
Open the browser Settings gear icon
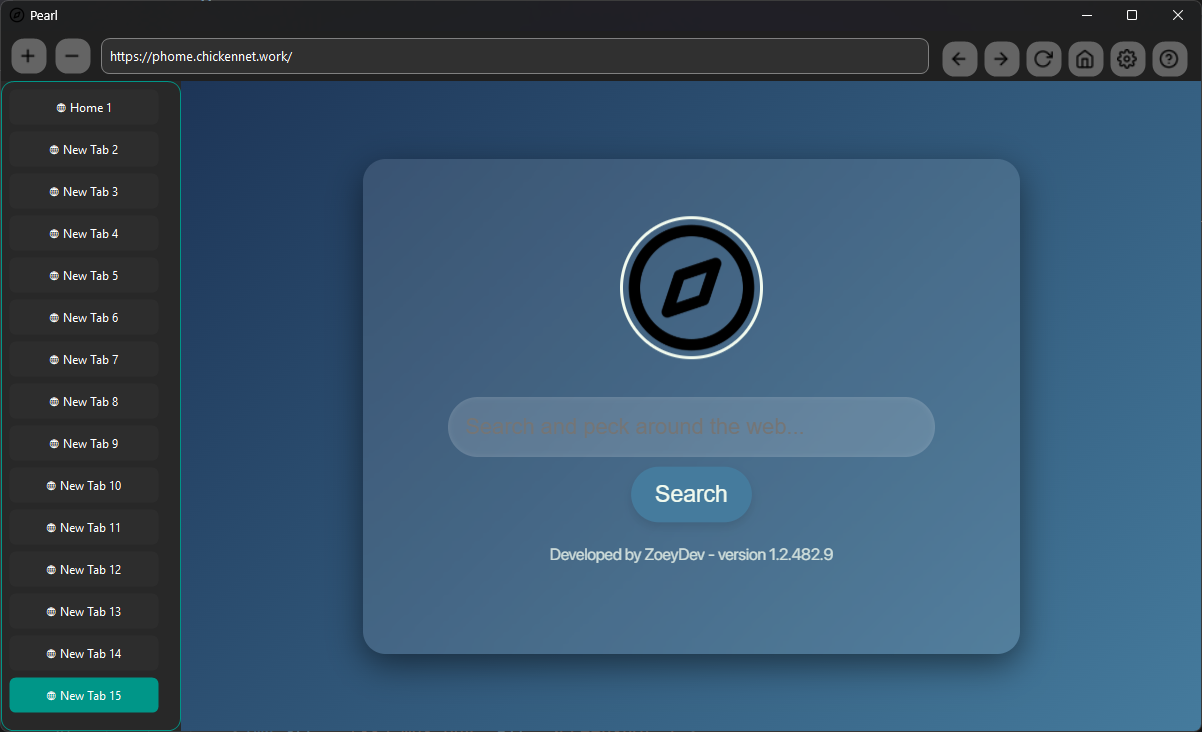pos(1127,59)
